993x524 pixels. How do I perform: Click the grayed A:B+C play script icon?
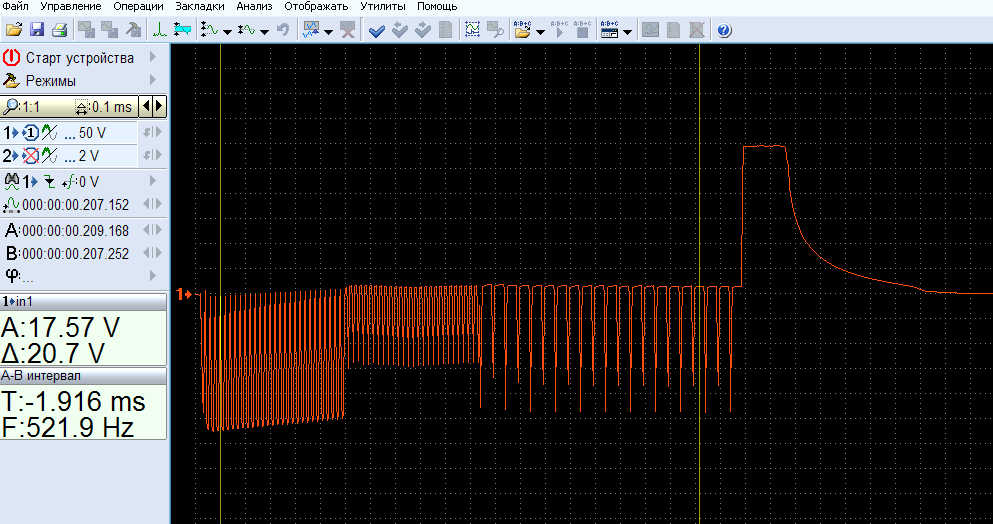coord(560,30)
